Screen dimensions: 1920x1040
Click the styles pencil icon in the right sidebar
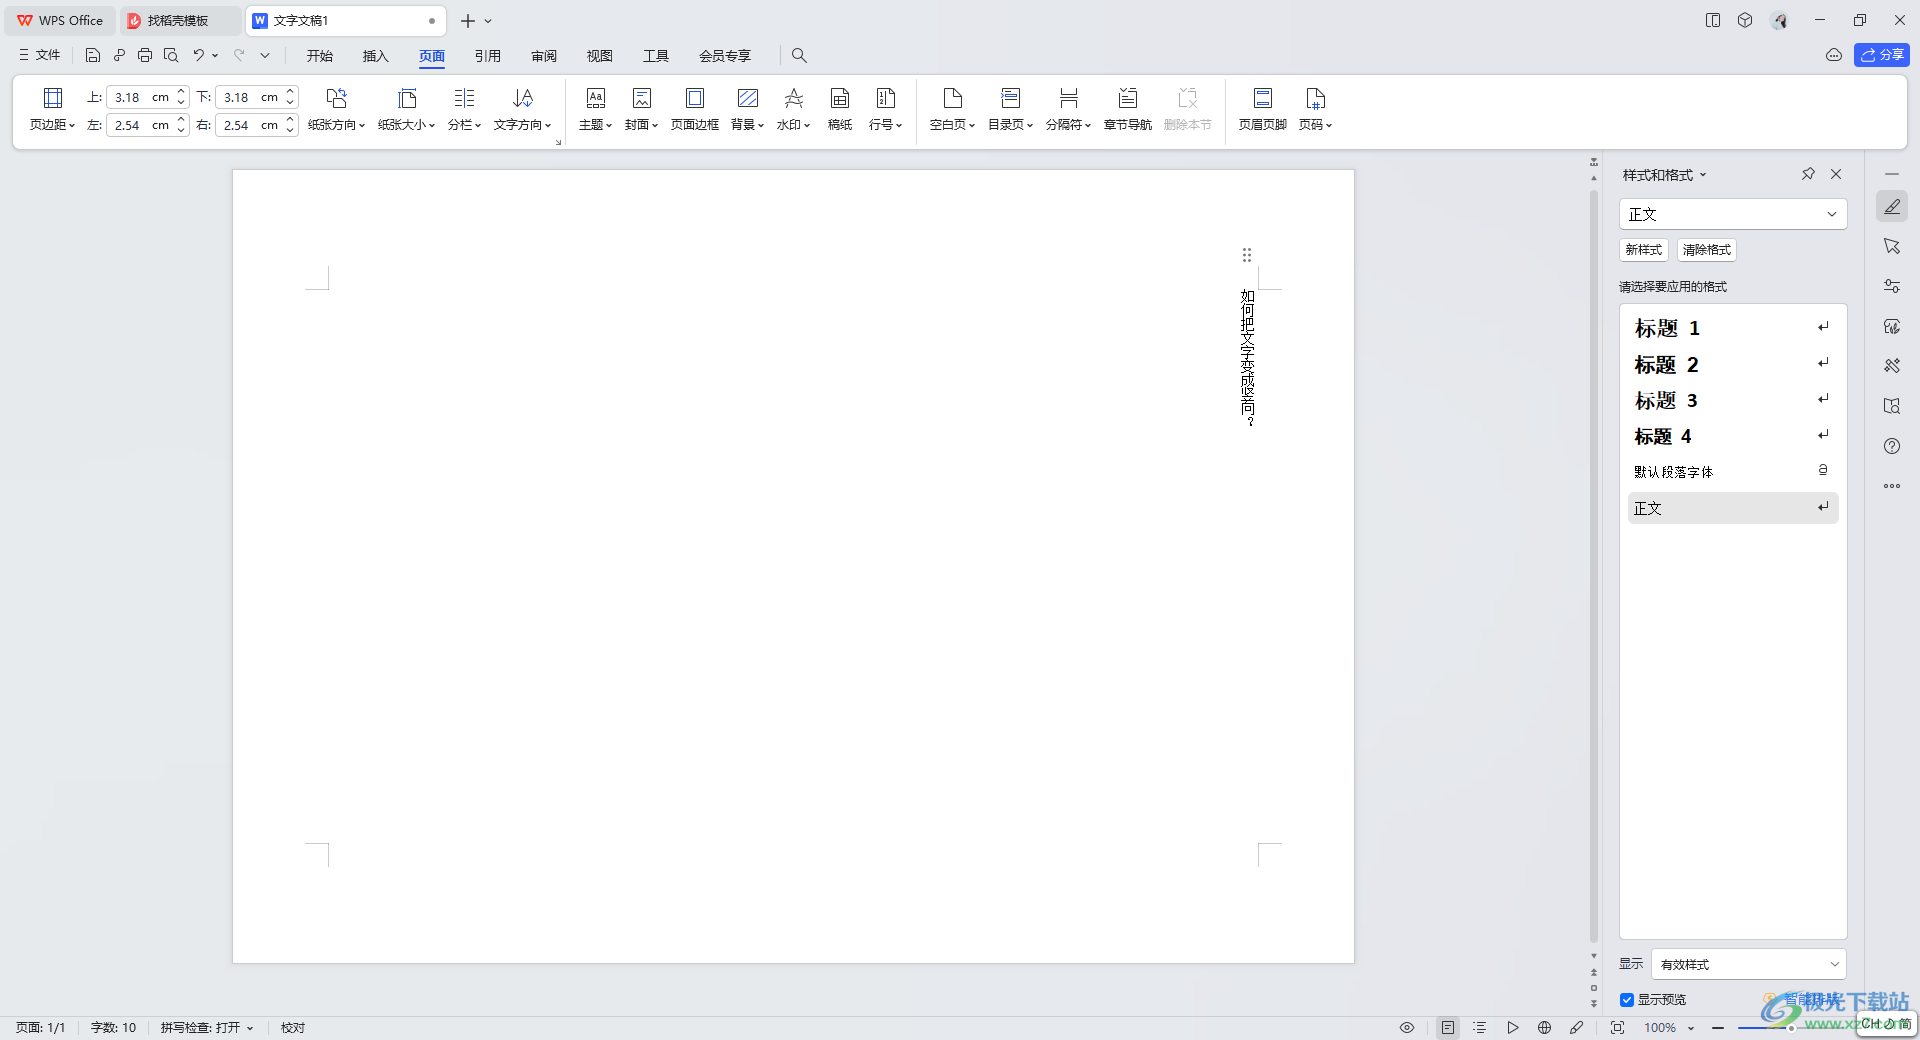pyautogui.click(x=1892, y=206)
